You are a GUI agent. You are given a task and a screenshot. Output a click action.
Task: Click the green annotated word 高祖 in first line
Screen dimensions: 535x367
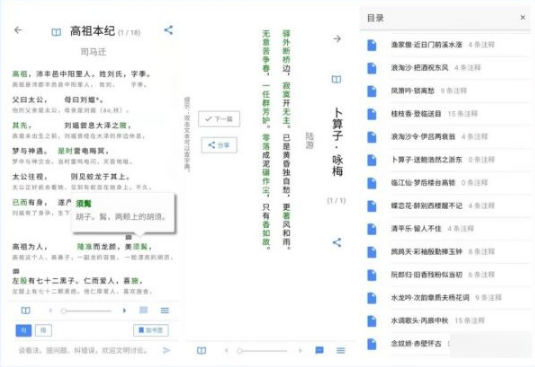click(20, 74)
